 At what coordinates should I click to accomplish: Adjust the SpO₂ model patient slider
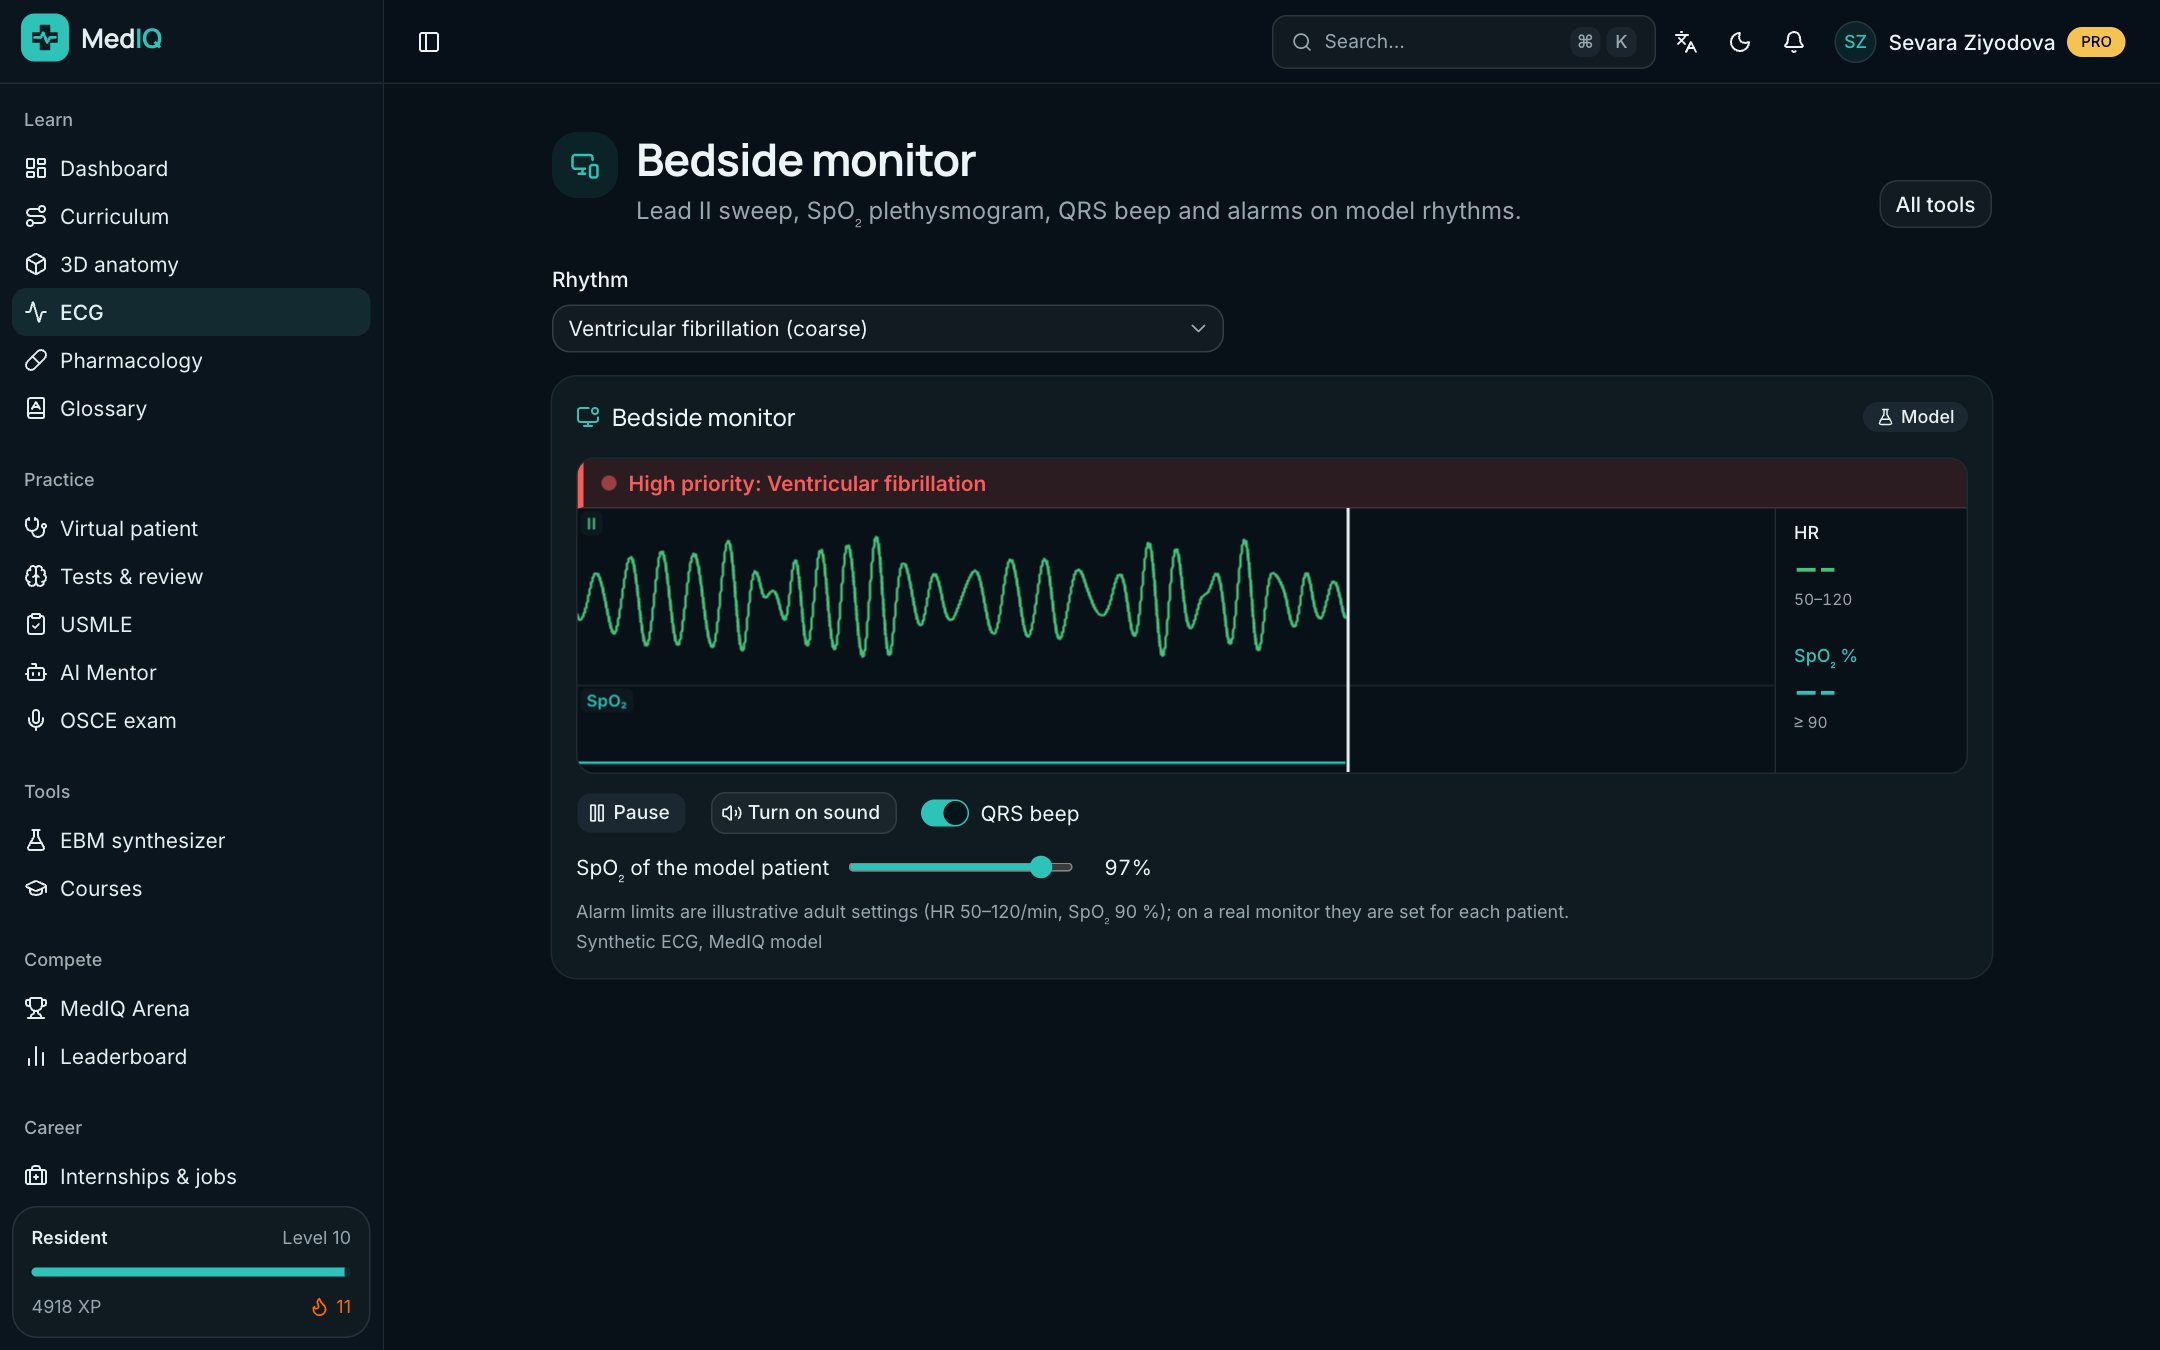(961, 867)
